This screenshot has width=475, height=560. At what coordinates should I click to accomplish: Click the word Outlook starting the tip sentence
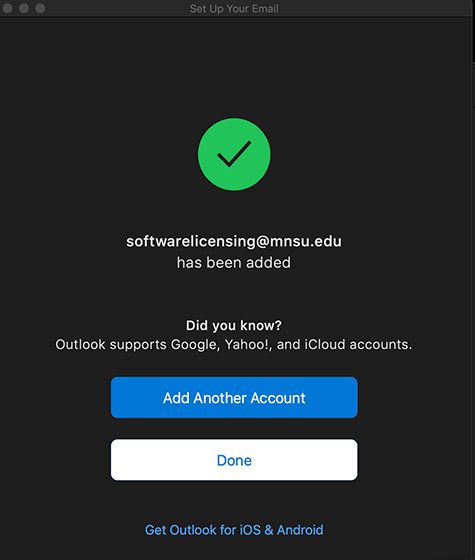pyautogui.click(x=80, y=345)
